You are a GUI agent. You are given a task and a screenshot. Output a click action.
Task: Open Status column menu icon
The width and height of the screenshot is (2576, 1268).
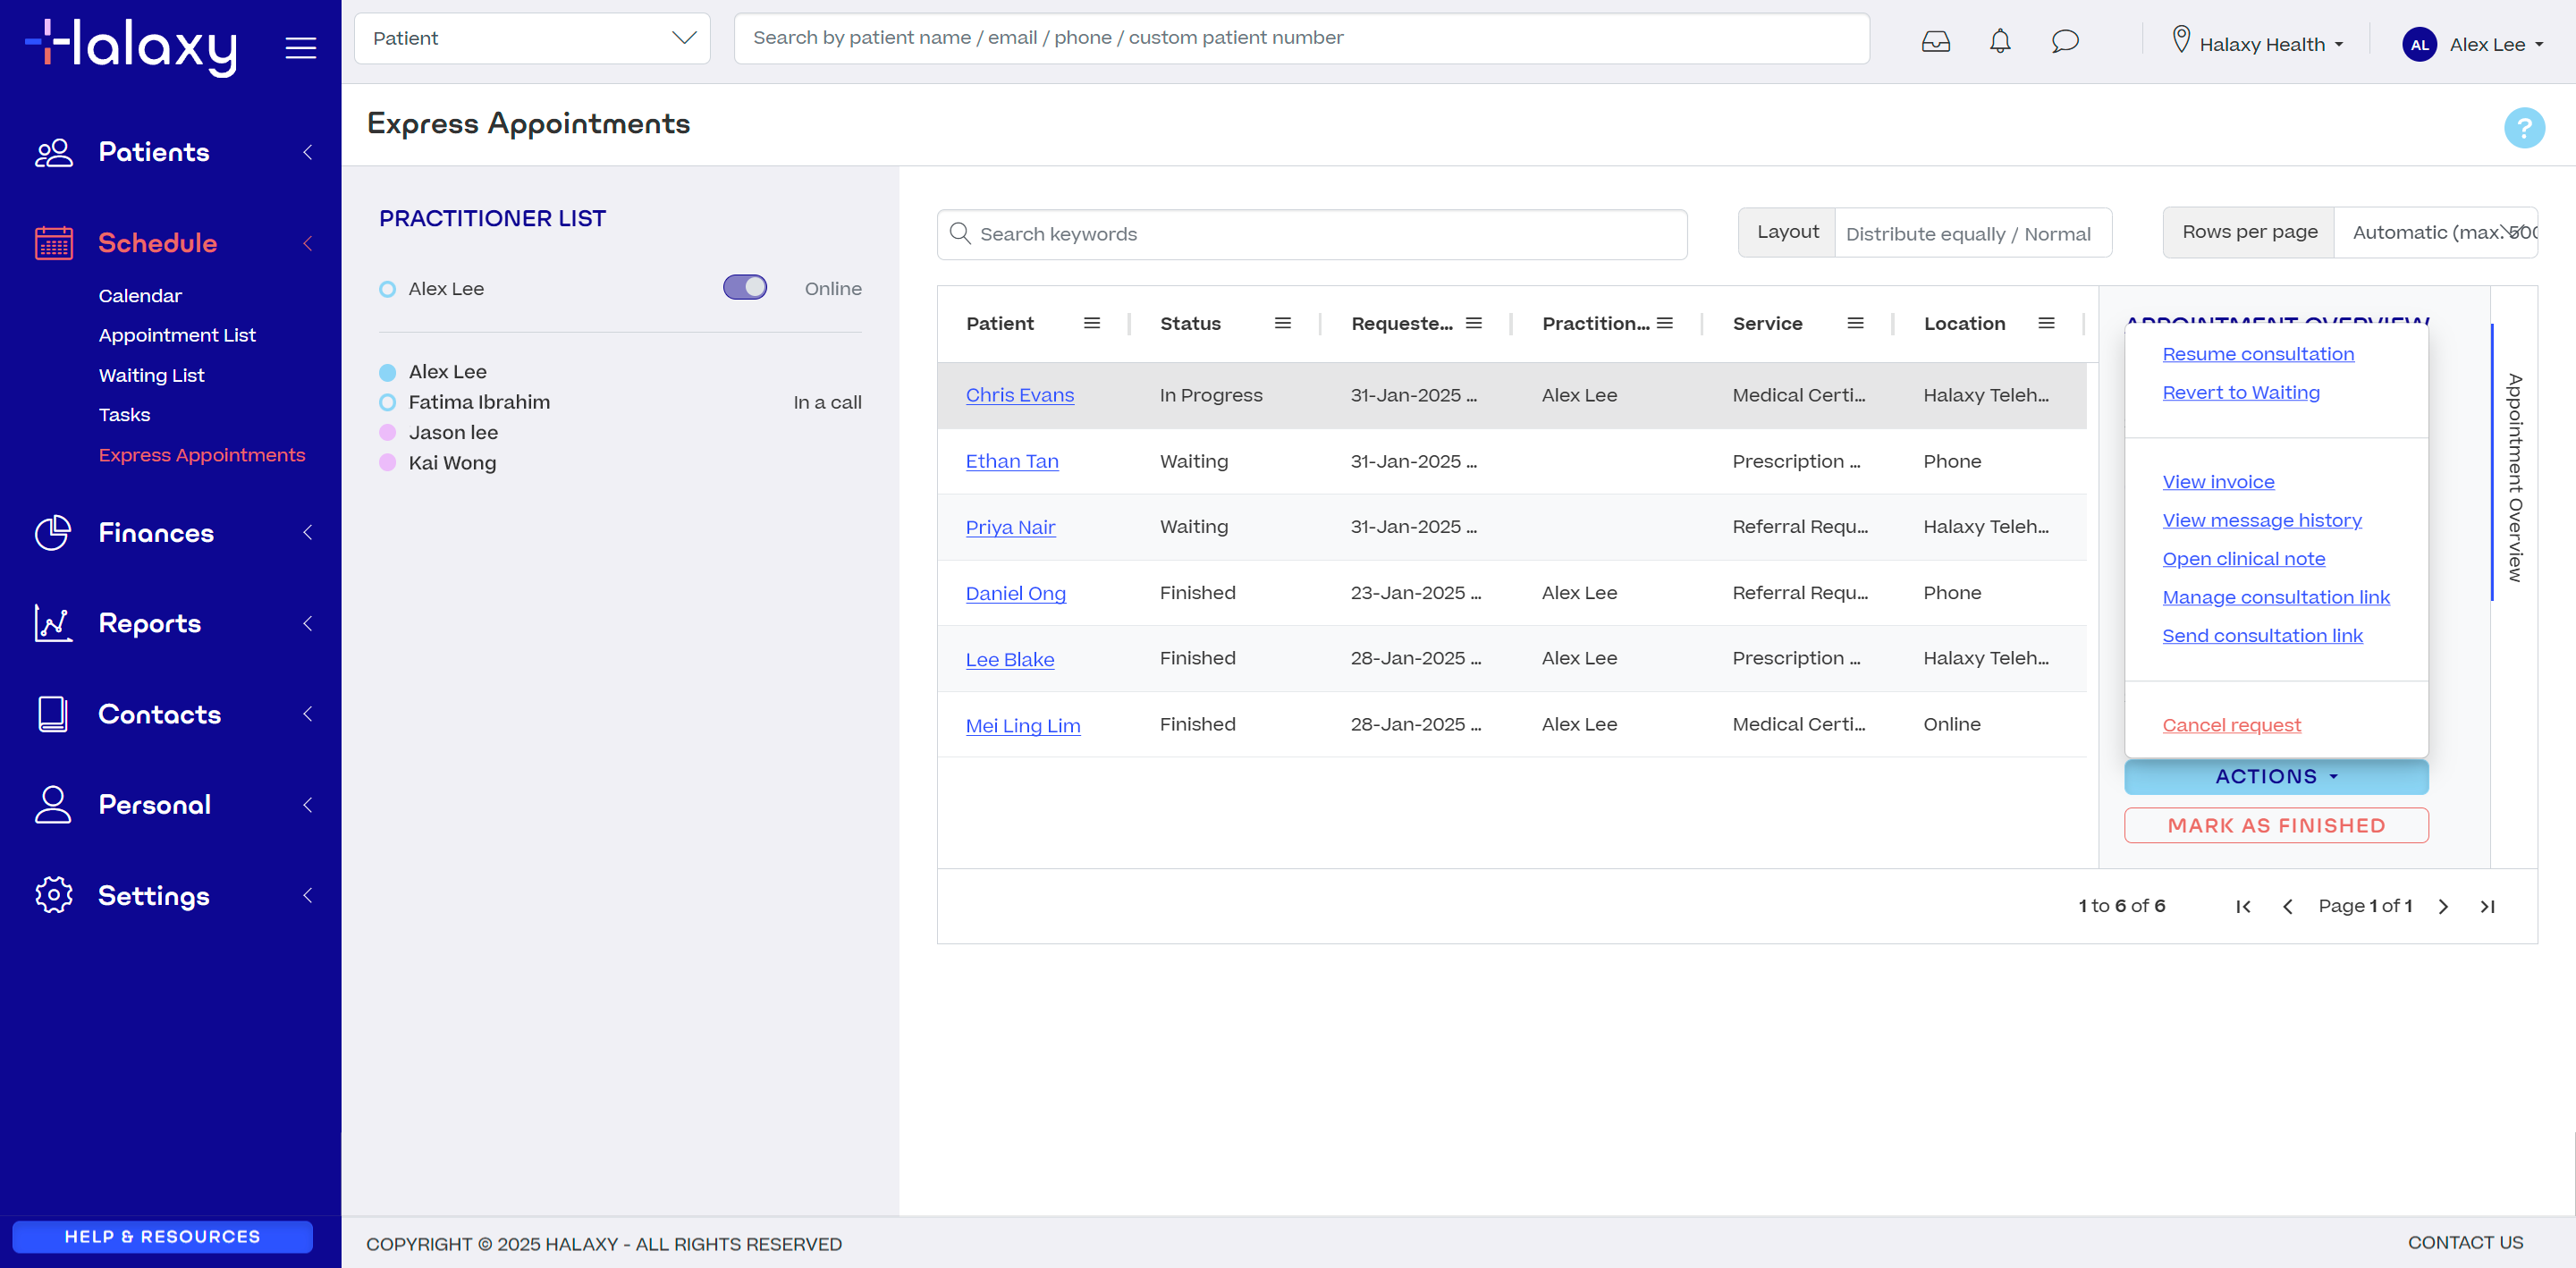(x=1282, y=323)
